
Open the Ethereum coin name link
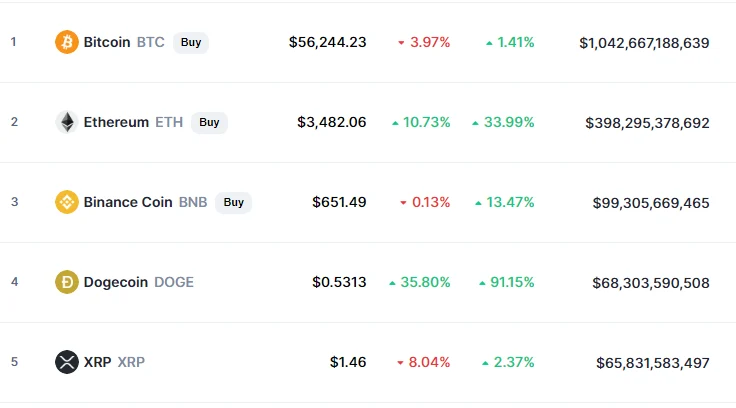[115, 122]
